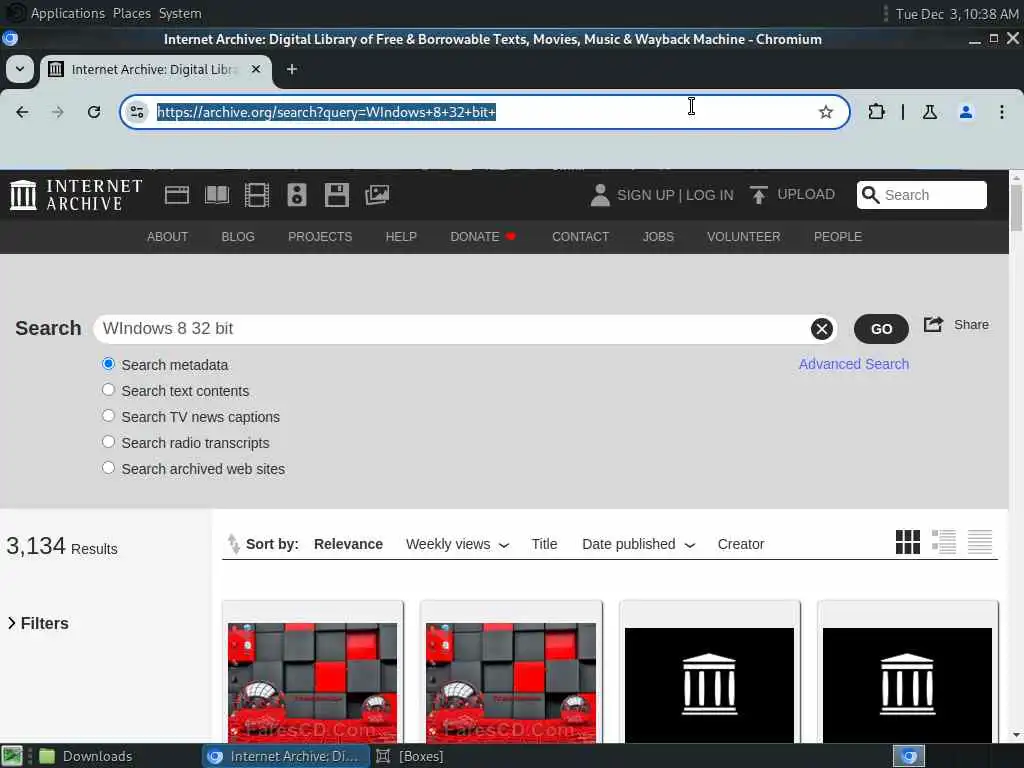Open the browser Extensions puzzle icon
This screenshot has width=1024, height=768.
tap(876, 112)
